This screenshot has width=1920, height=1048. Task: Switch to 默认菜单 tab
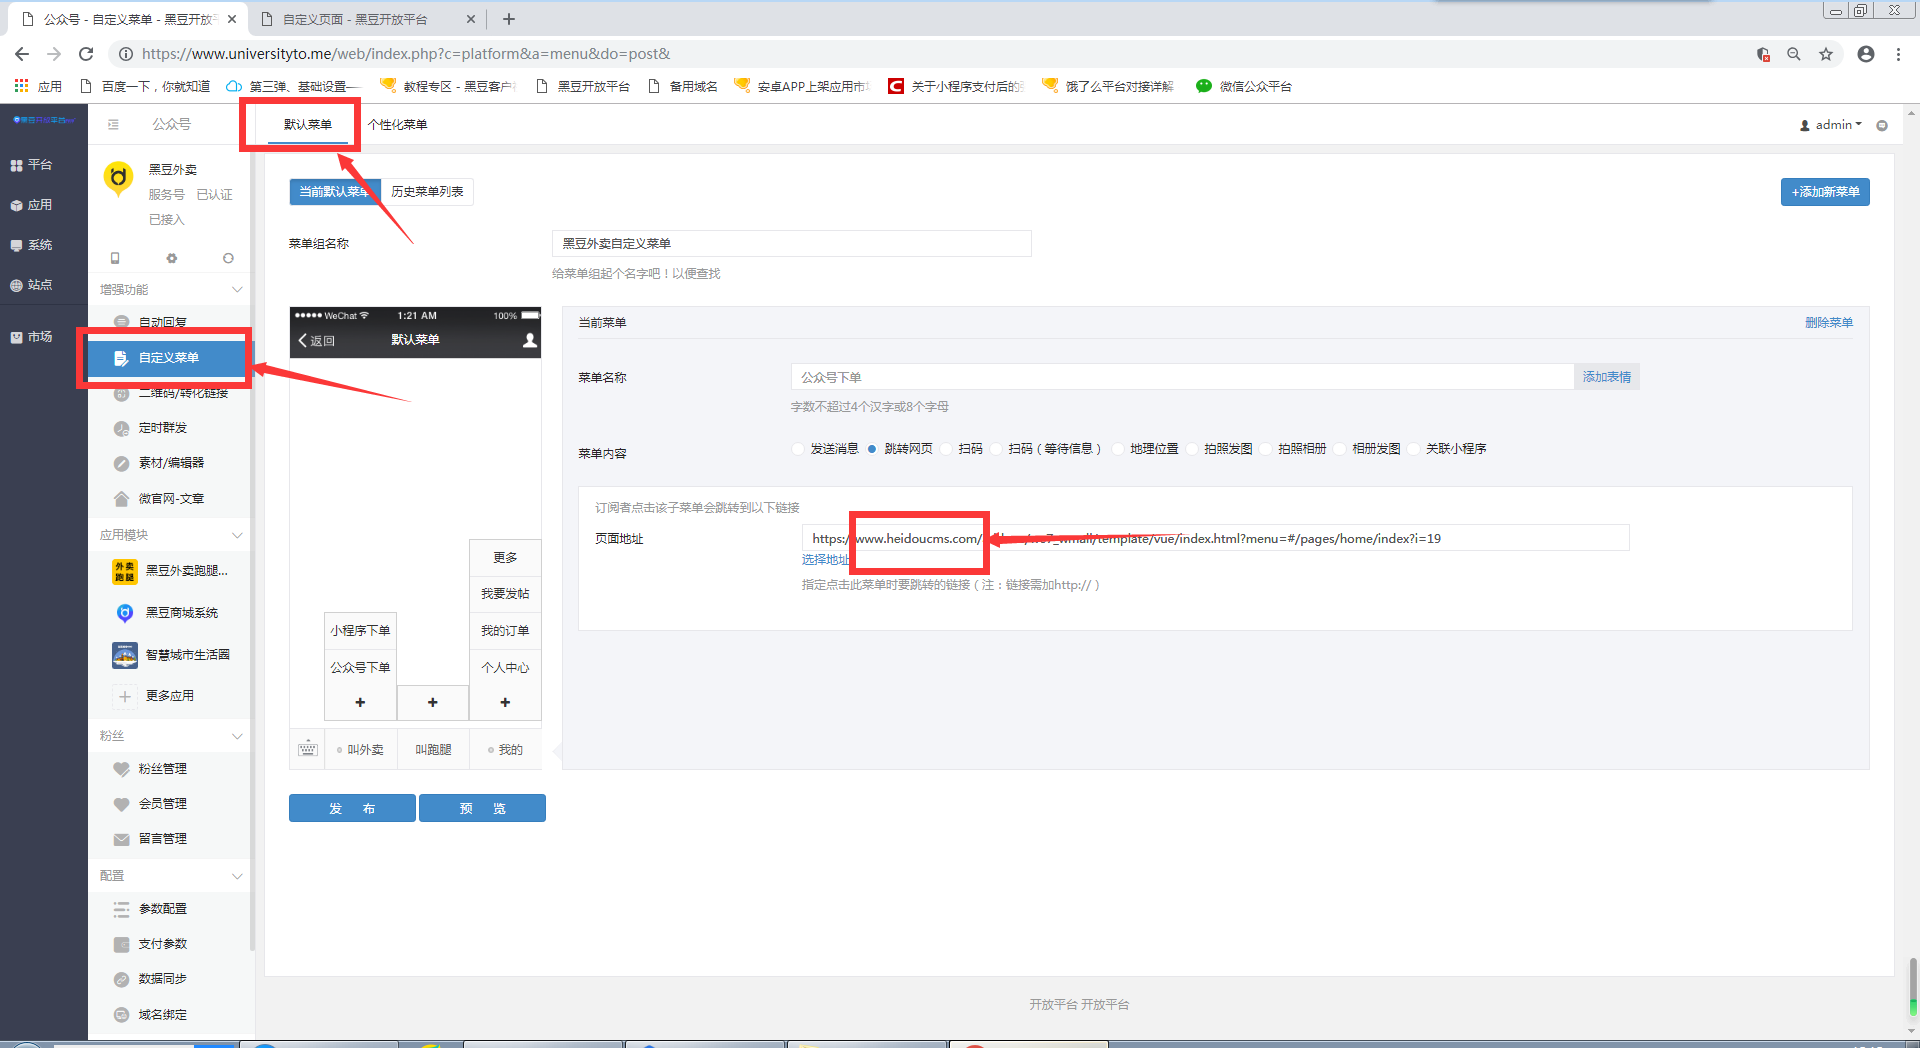308,125
